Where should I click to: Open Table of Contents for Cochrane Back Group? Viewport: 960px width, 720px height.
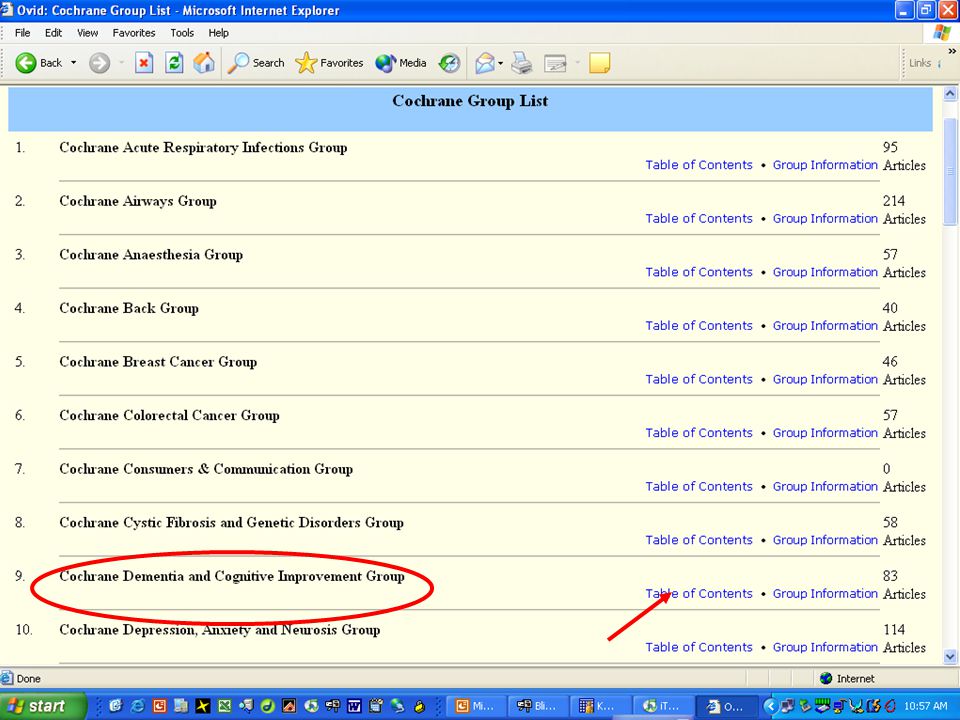(x=699, y=326)
